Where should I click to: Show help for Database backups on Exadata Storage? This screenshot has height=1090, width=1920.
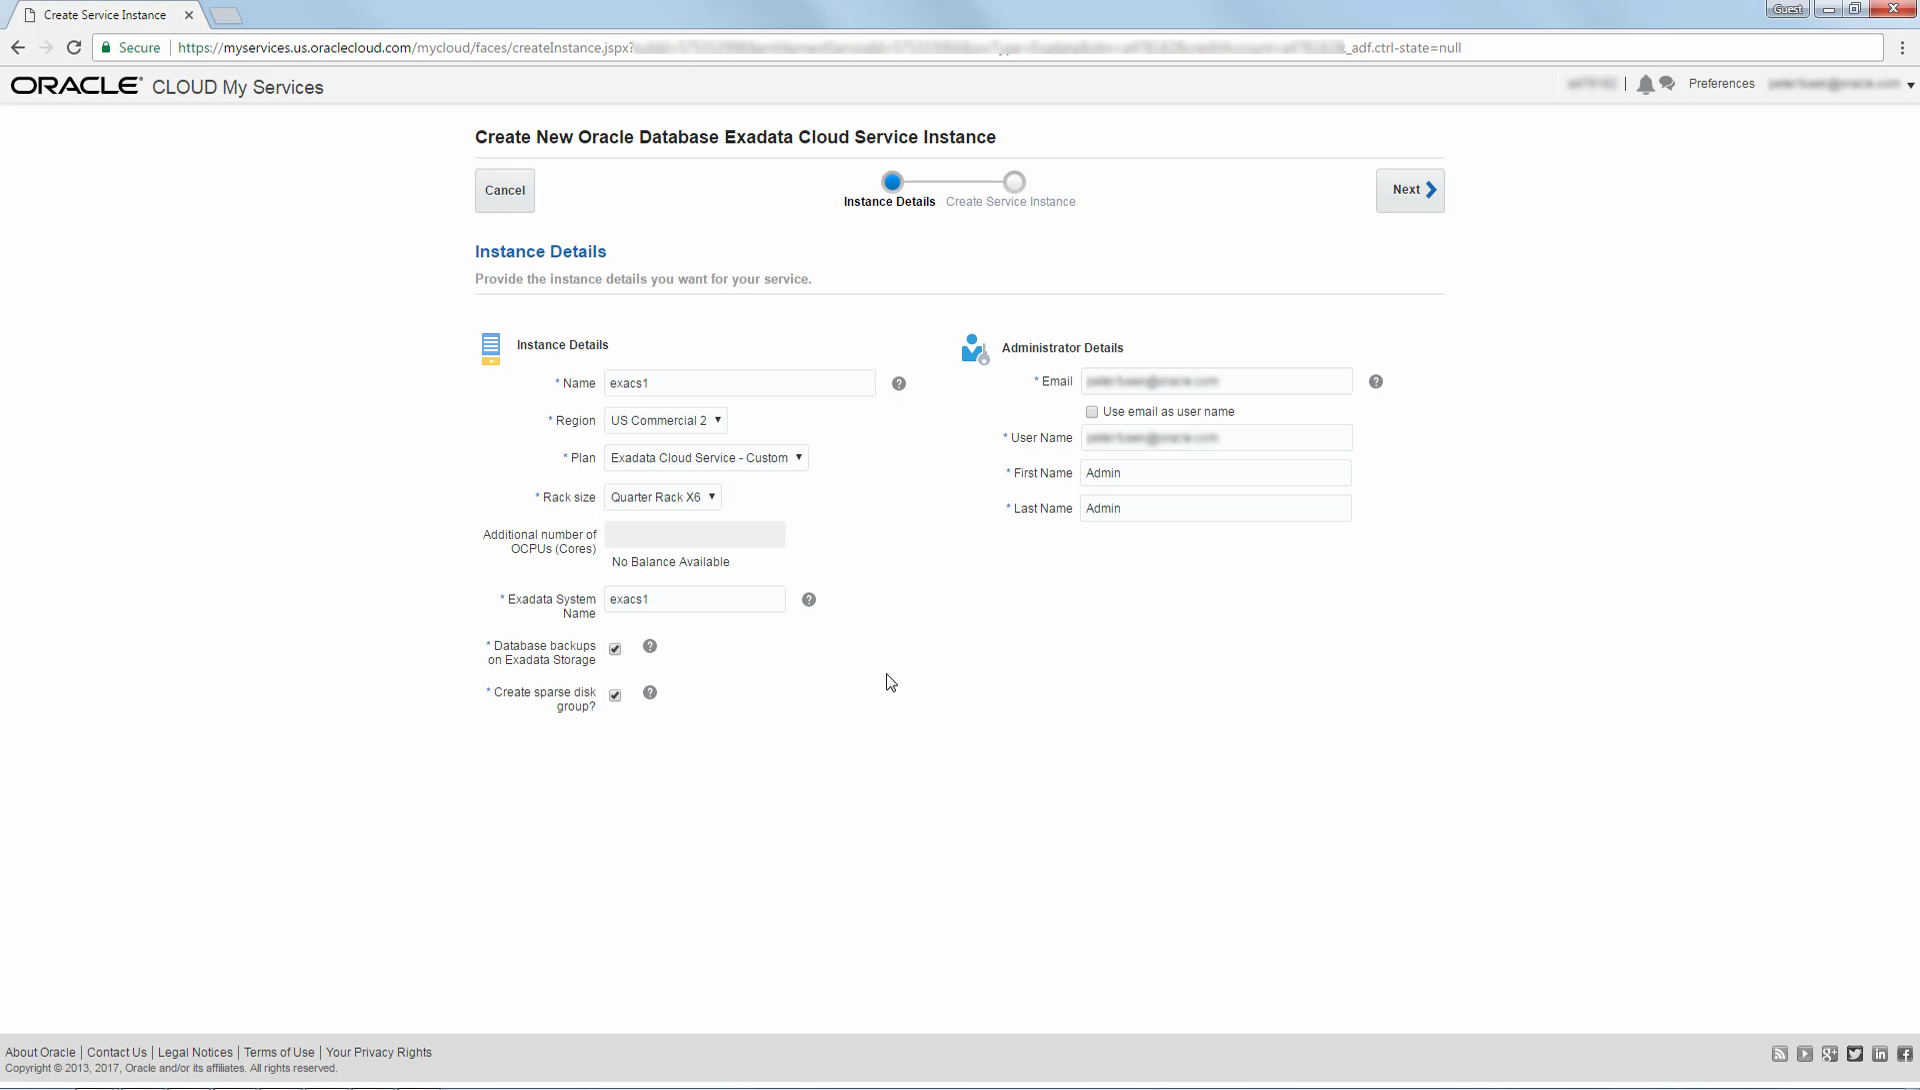point(650,647)
